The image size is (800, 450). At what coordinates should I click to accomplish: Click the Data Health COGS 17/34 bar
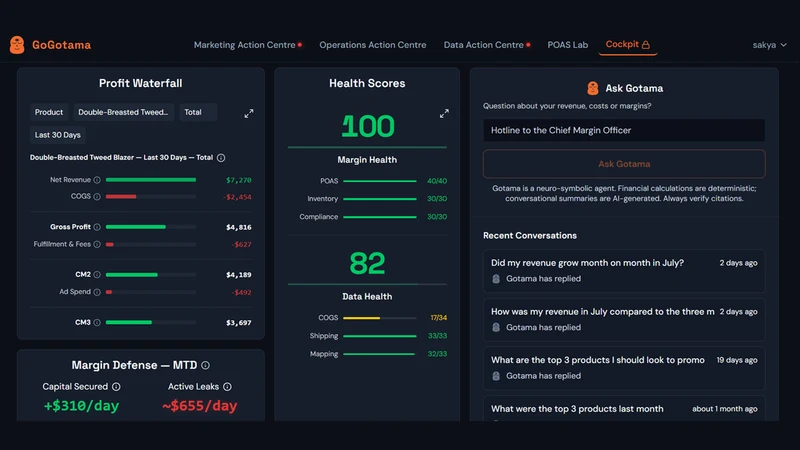click(x=380, y=318)
